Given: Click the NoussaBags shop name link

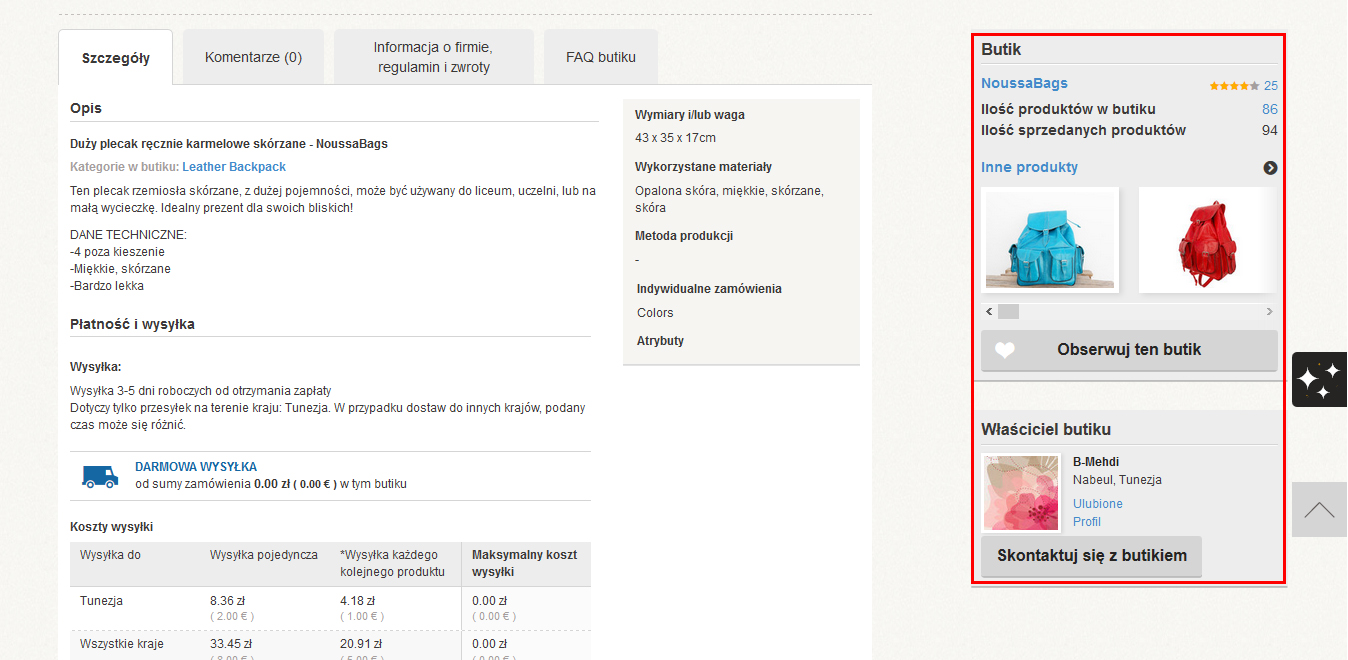Looking at the screenshot, I should (x=1024, y=83).
